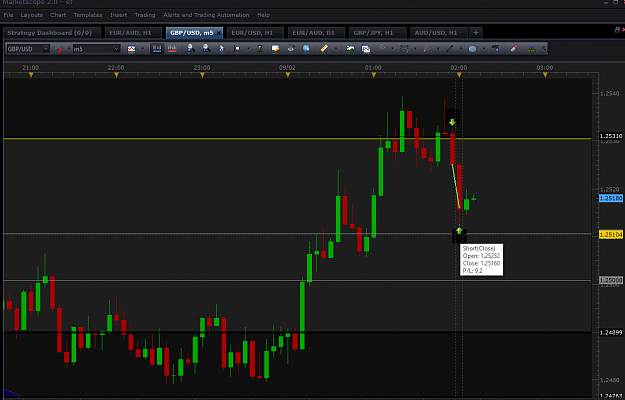Click the second magnifier zoom icon
Screen dimensions: 625x400
[206, 49]
